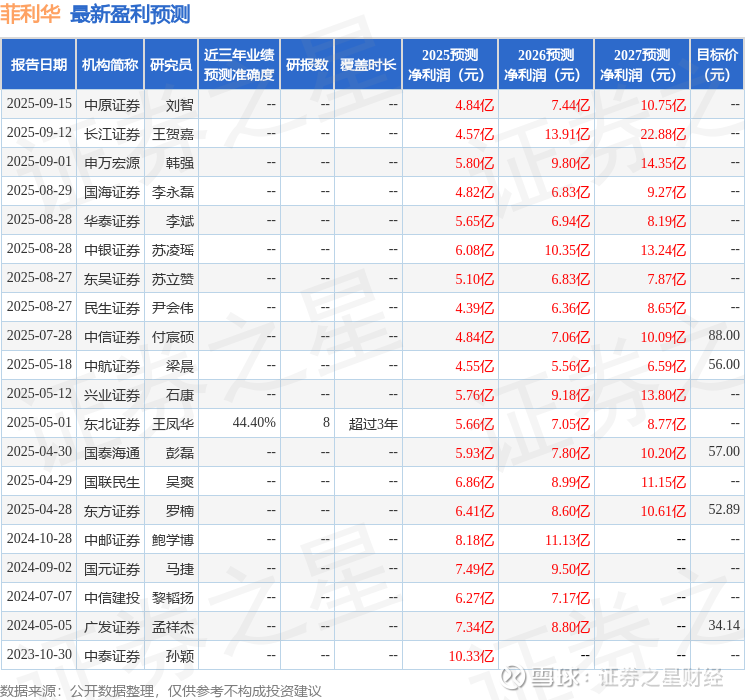Click value 6.08亿
745x700 pixels.
pos(474,250)
